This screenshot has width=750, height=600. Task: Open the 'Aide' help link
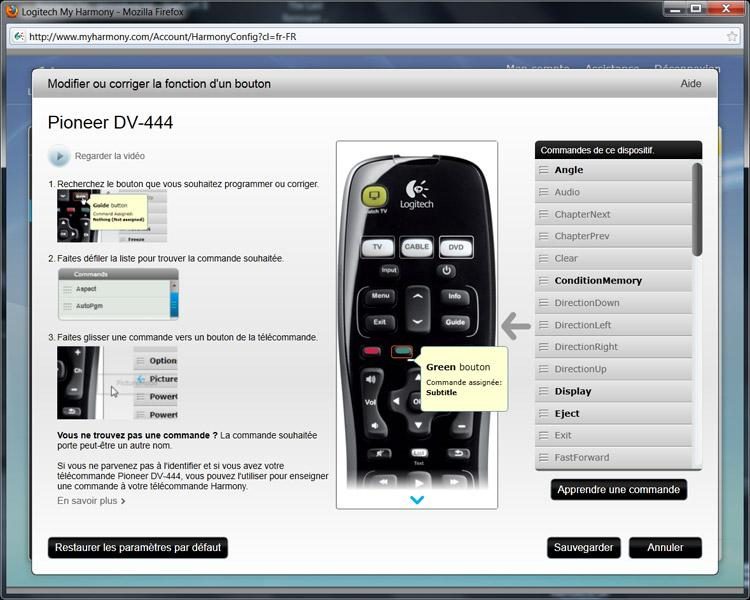691,84
